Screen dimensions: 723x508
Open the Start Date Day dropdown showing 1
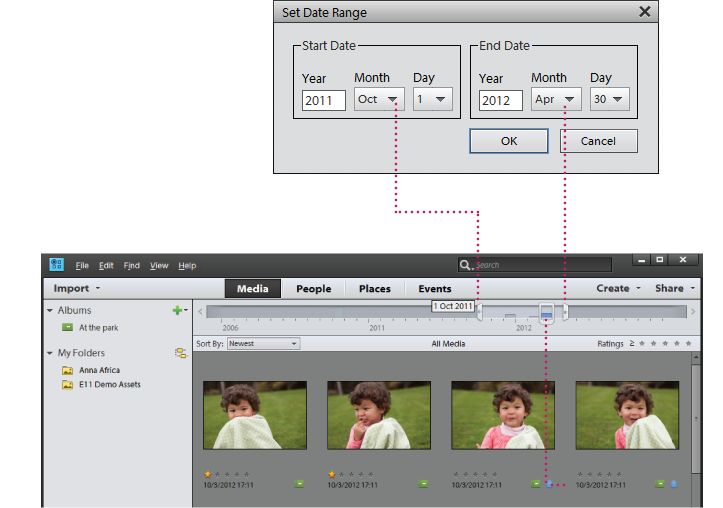pos(433,99)
